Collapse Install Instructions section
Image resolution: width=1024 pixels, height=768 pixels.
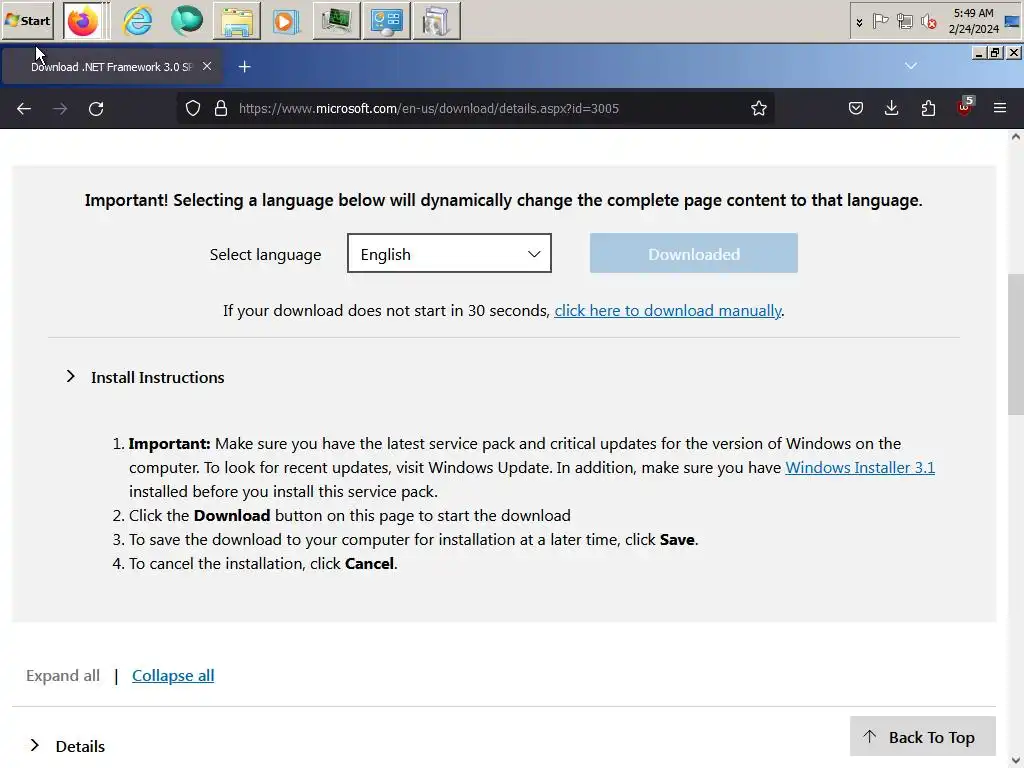[145, 377]
